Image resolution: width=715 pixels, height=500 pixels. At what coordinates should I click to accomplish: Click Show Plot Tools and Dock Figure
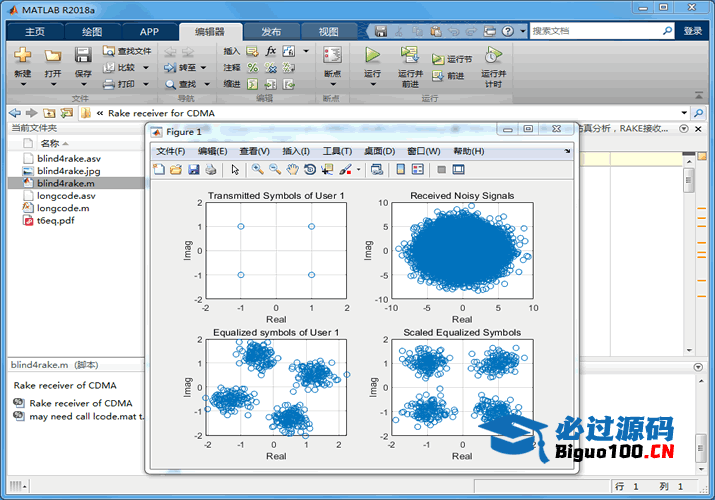tap(458, 170)
